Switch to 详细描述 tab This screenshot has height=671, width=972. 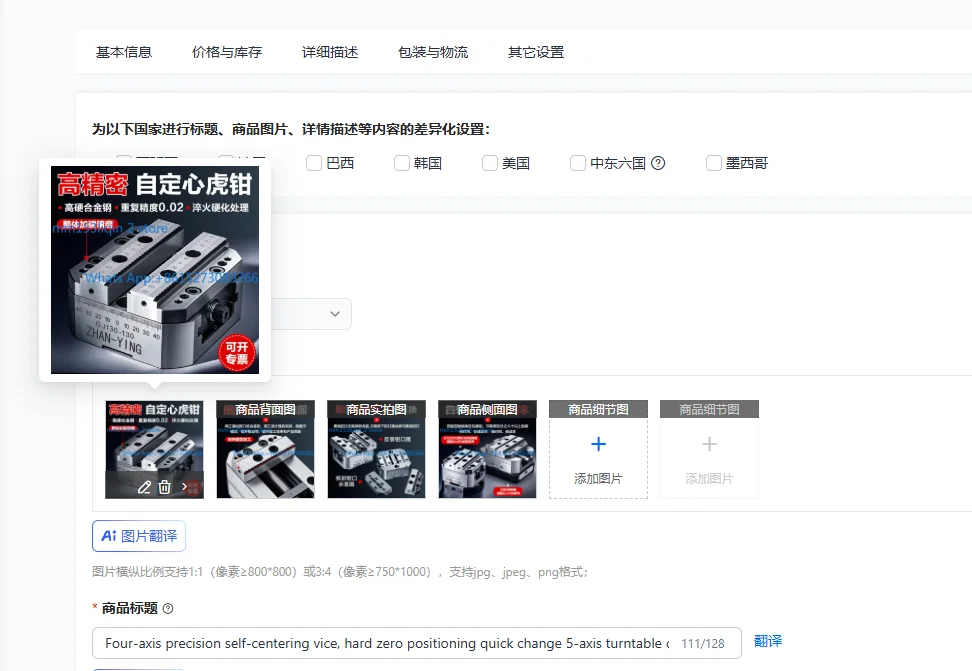[x=330, y=52]
